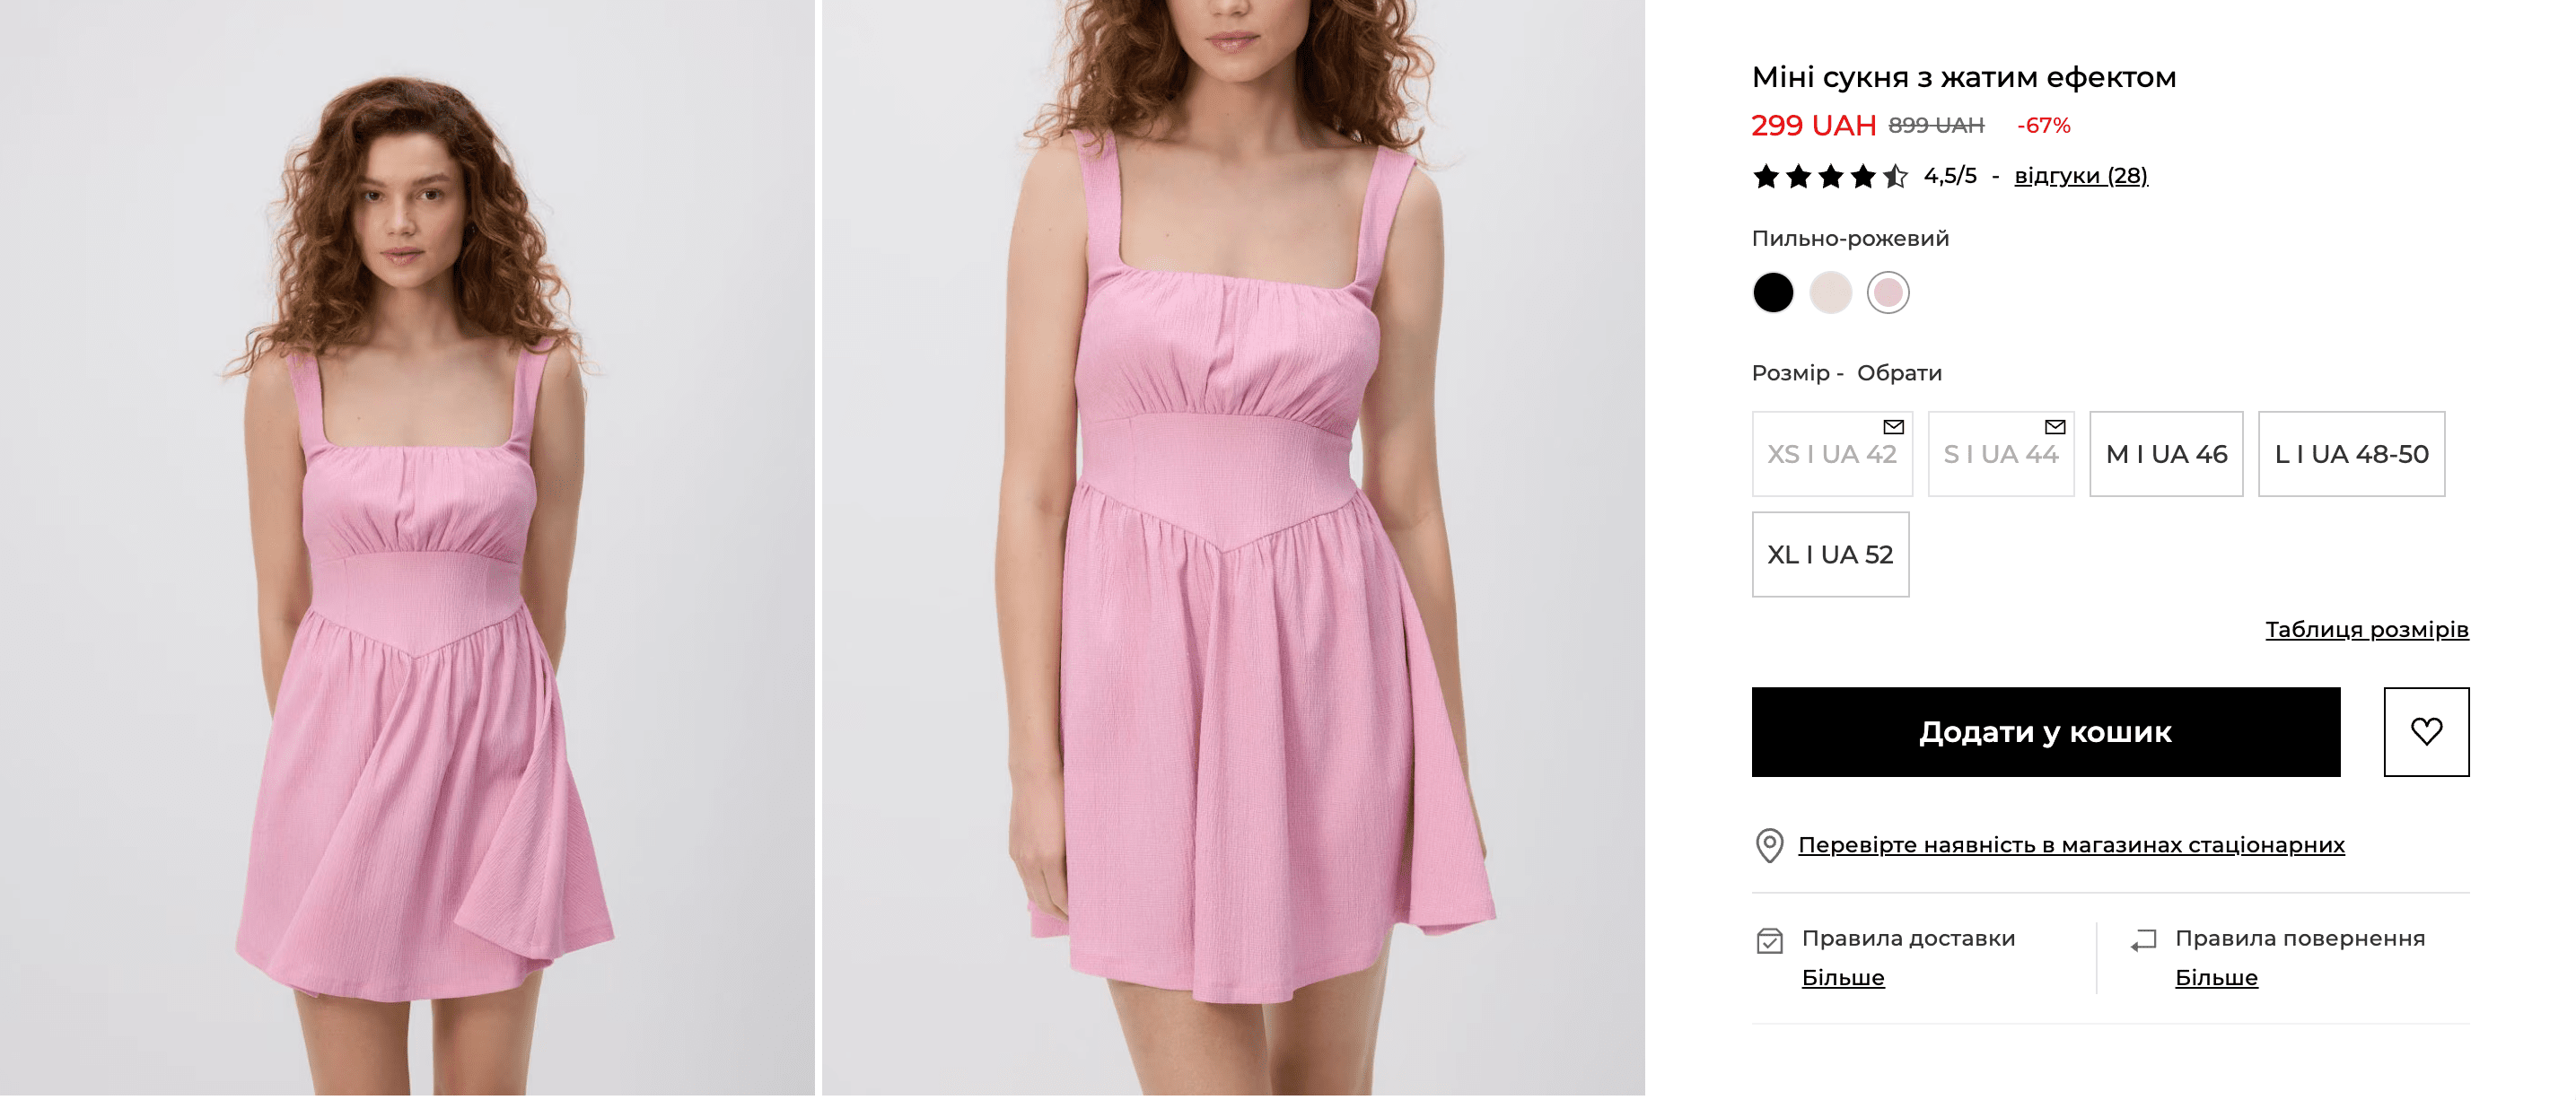The image size is (2576, 1100).
Task: Select size M UA 46
Action: click(2166, 454)
